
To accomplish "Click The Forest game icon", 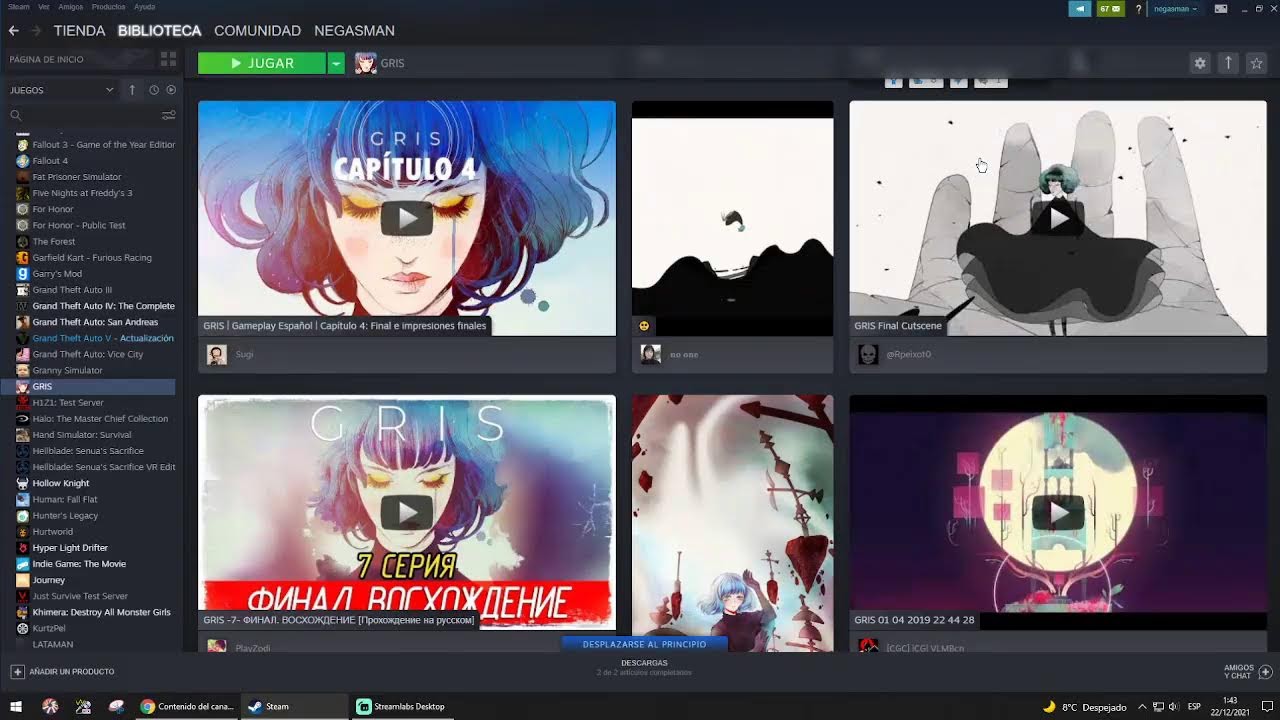I will point(23,241).
